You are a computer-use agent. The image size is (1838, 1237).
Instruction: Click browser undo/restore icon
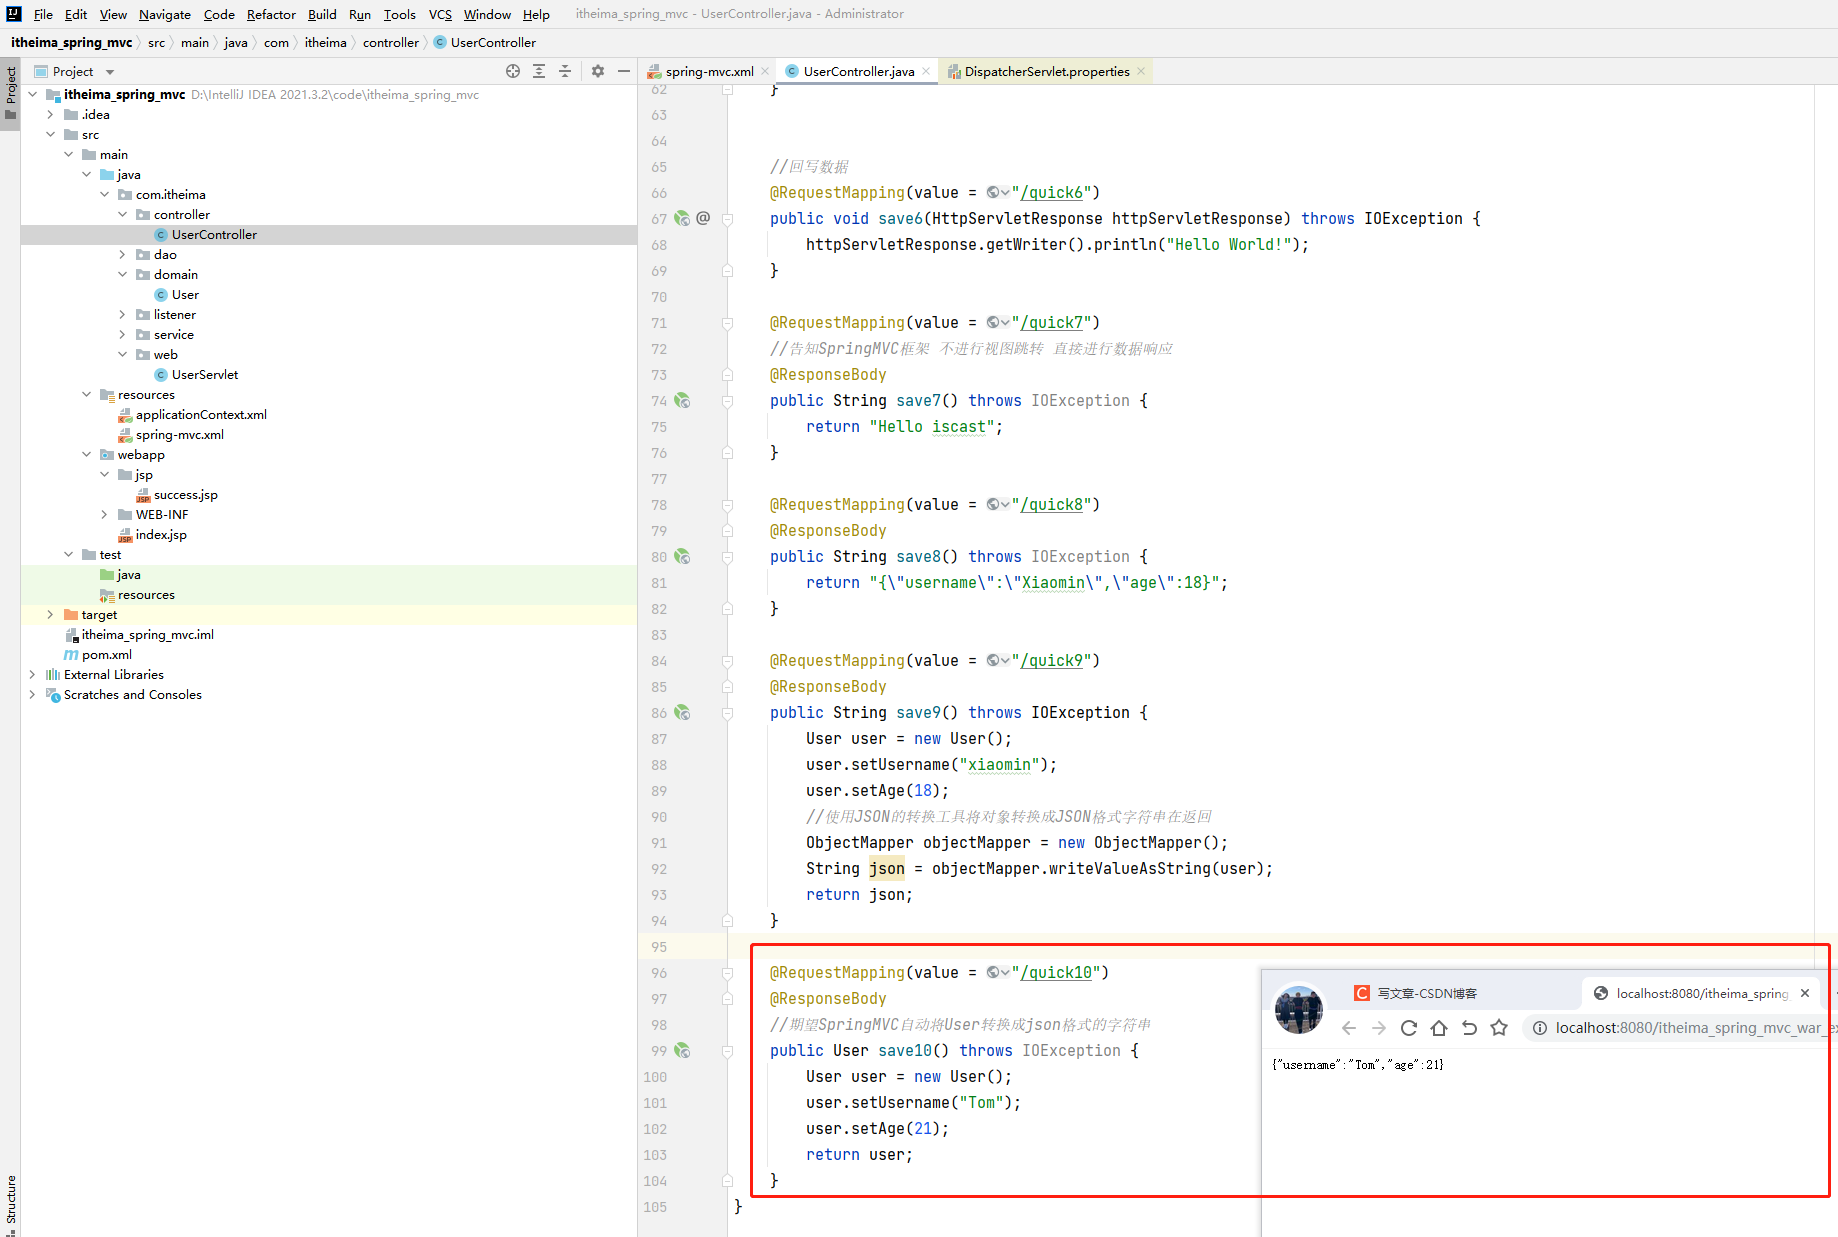click(x=1469, y=1028)
